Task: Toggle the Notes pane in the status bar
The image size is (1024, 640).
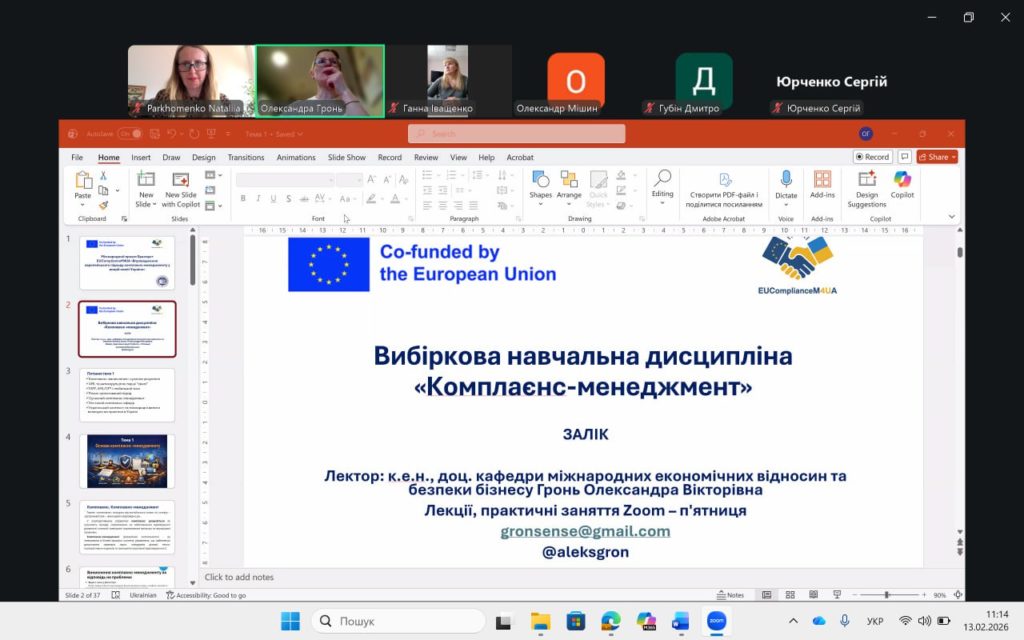Action: tap(730, 595)
